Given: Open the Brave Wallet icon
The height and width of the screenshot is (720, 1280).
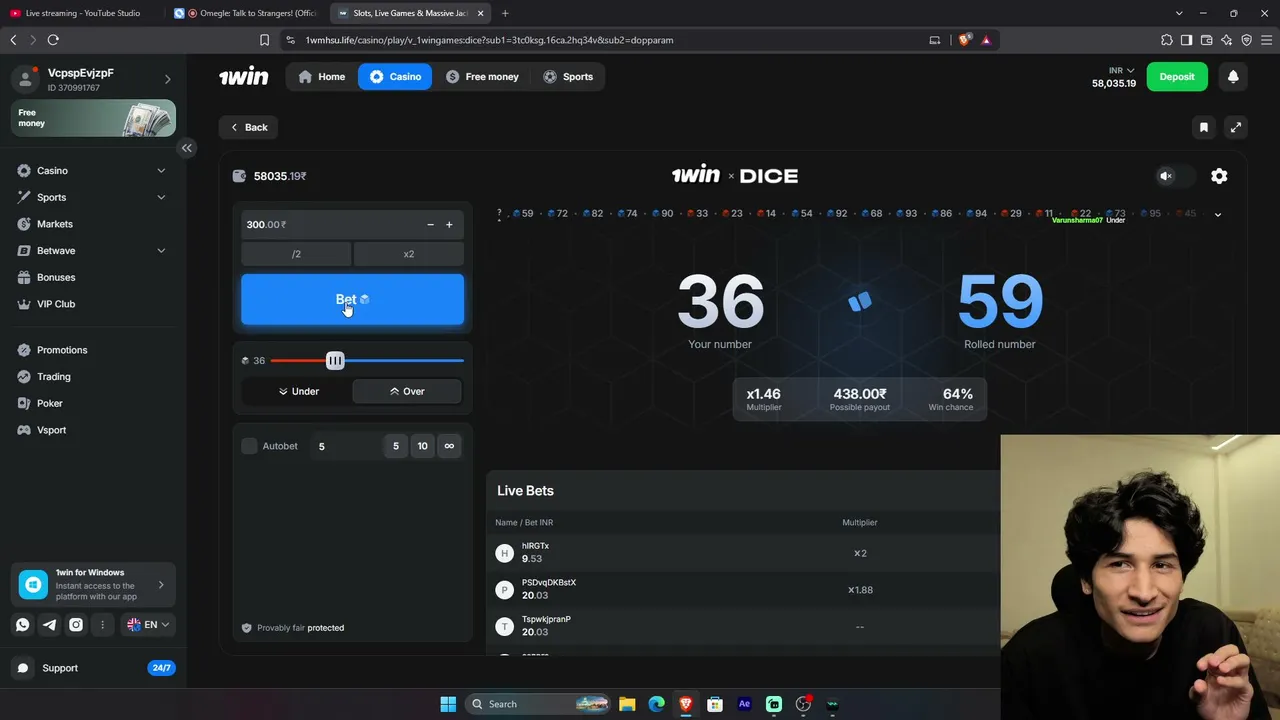Looking at the screenshot, I should [x=1207, y=40].
